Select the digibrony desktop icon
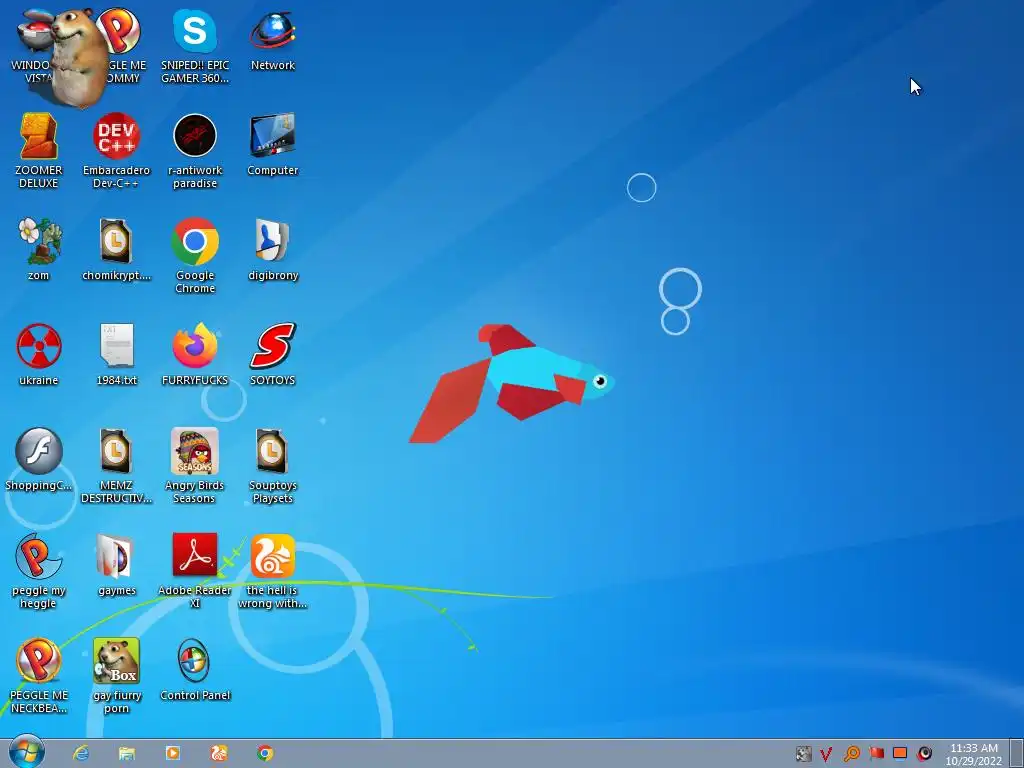1024x768 pixels. click(x=272, y=249)
